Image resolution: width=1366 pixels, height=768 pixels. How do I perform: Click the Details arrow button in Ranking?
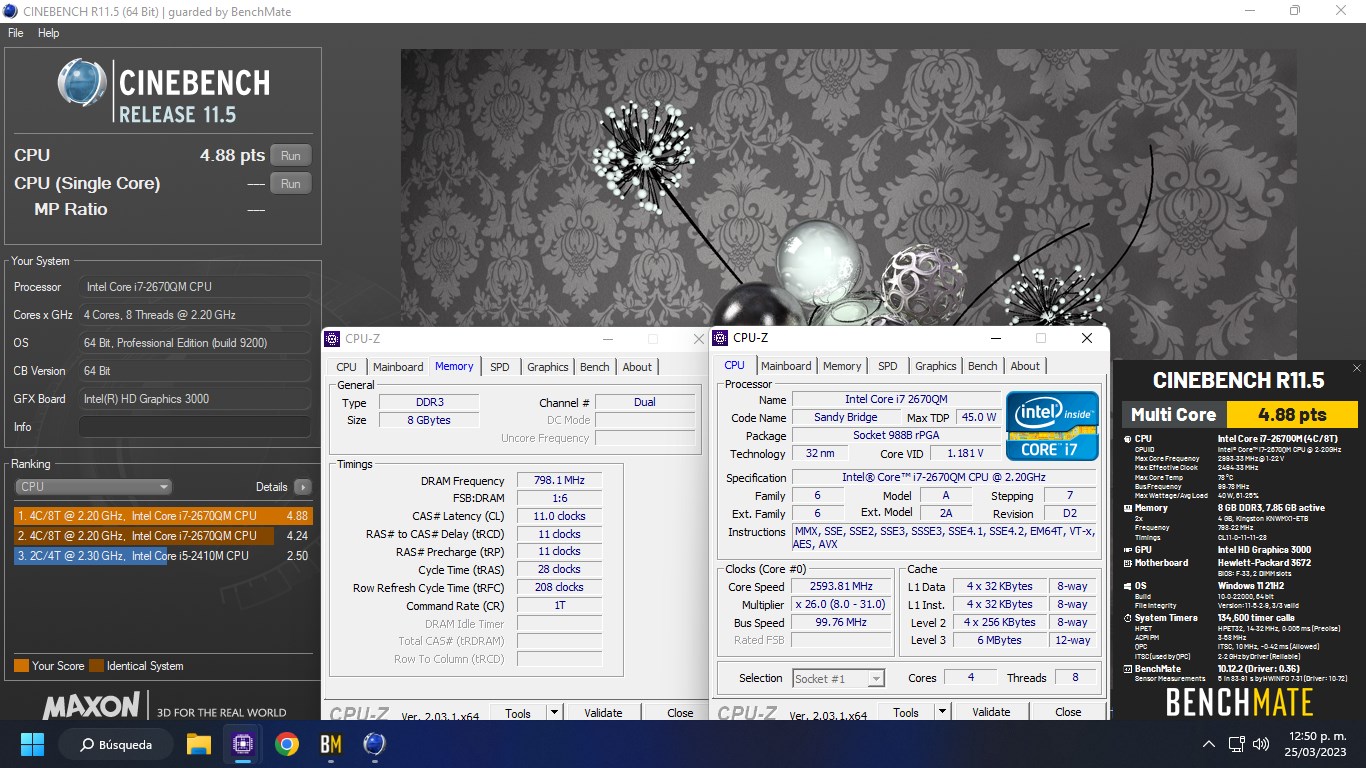(x=302, y=487)
